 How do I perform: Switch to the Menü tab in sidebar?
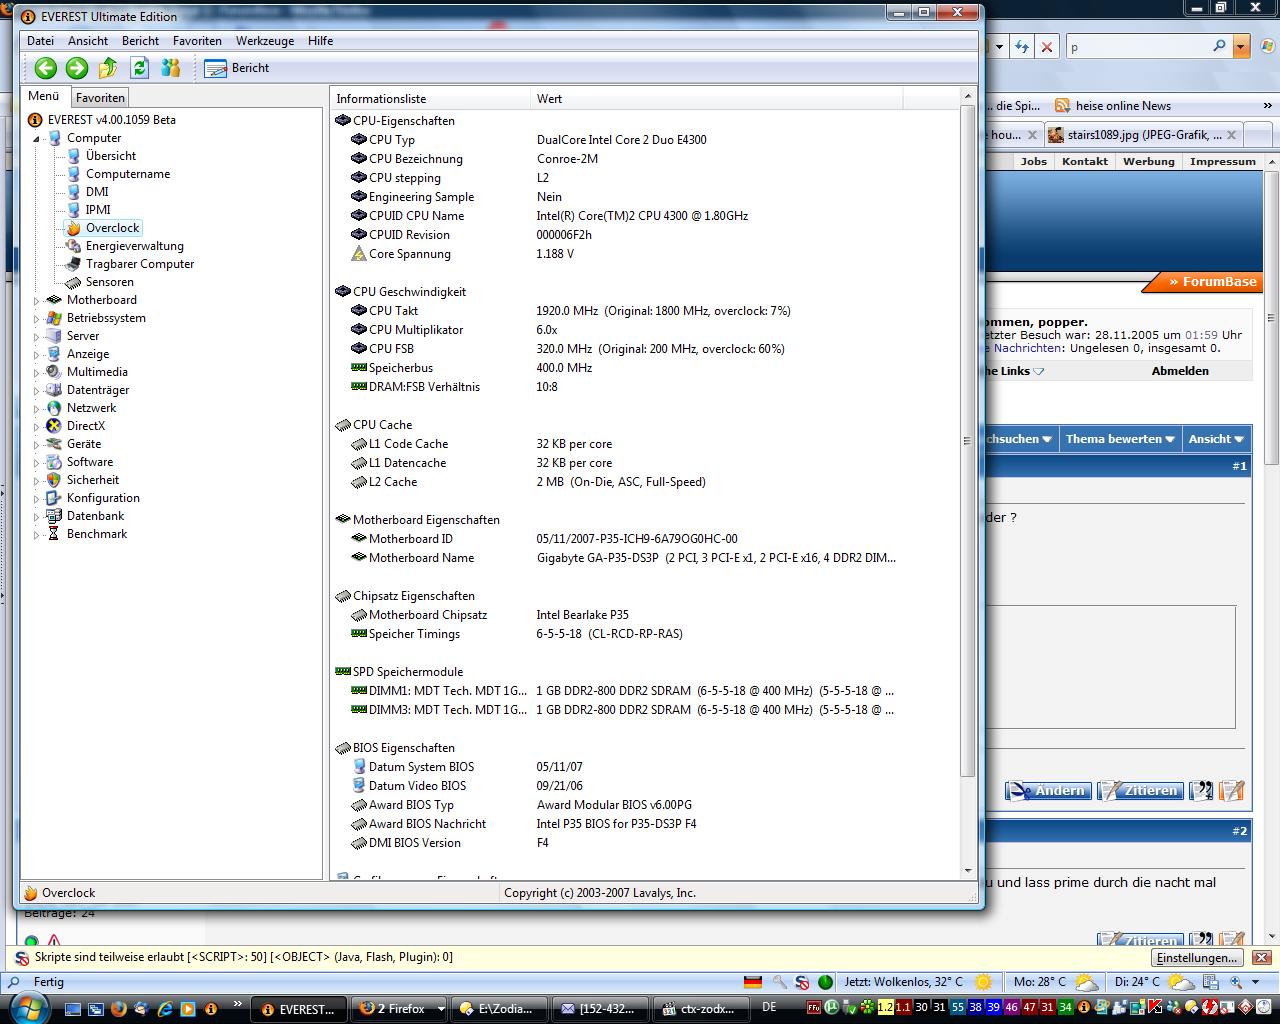pos(44,96)
